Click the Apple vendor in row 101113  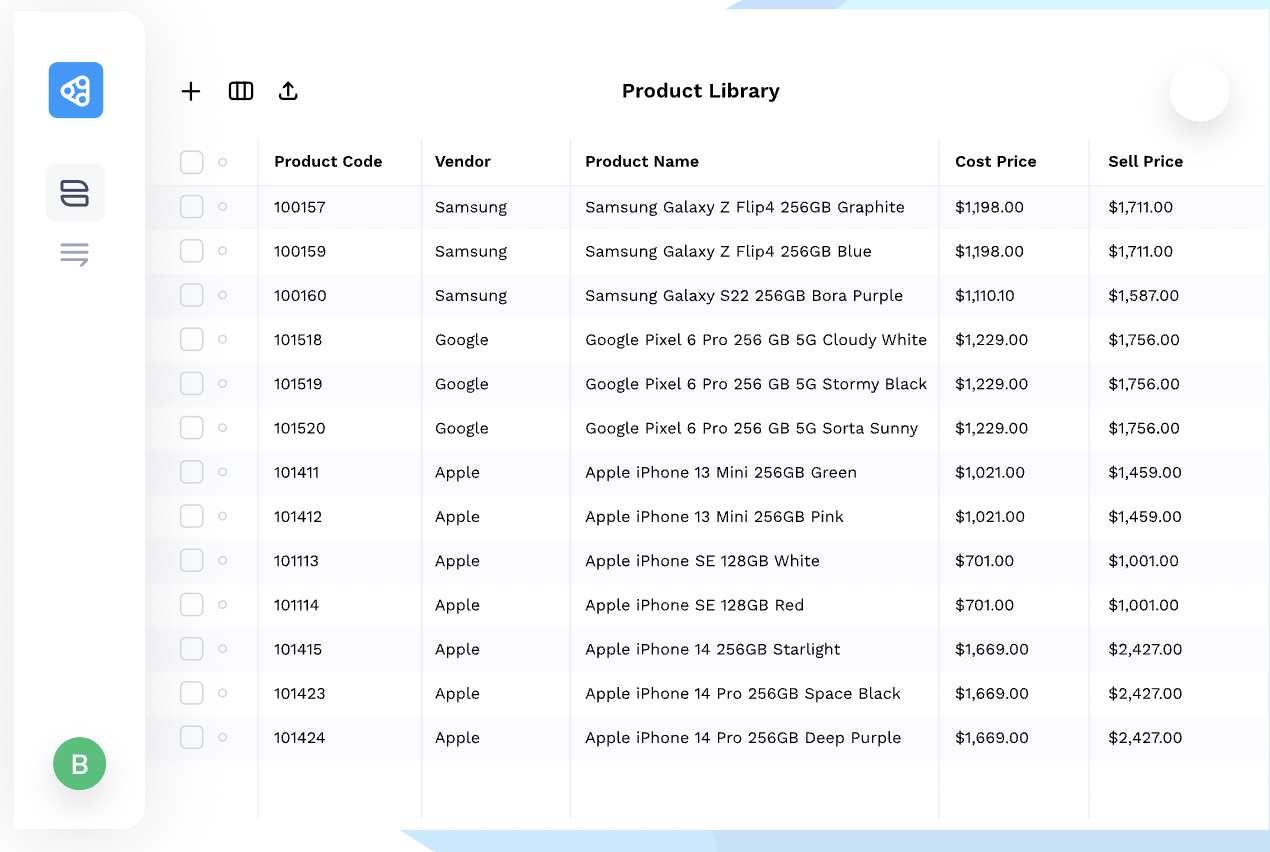coord(457,560)
